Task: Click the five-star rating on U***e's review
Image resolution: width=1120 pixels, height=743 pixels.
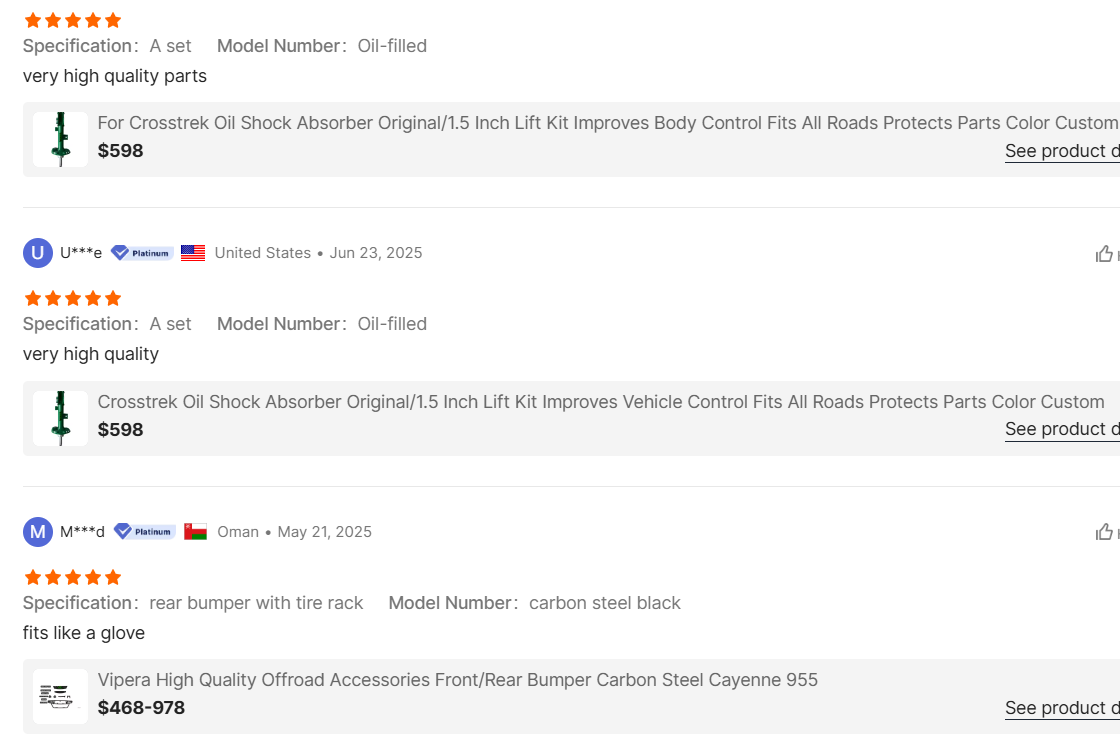Action: pyautogui.click(x=72, y=298)
